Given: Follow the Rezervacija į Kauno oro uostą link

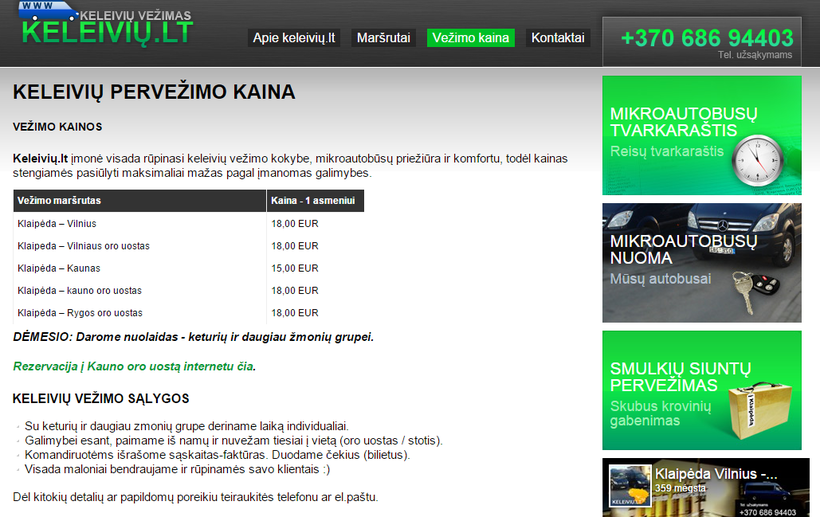Looking at the screenshot, I should 133,366.
